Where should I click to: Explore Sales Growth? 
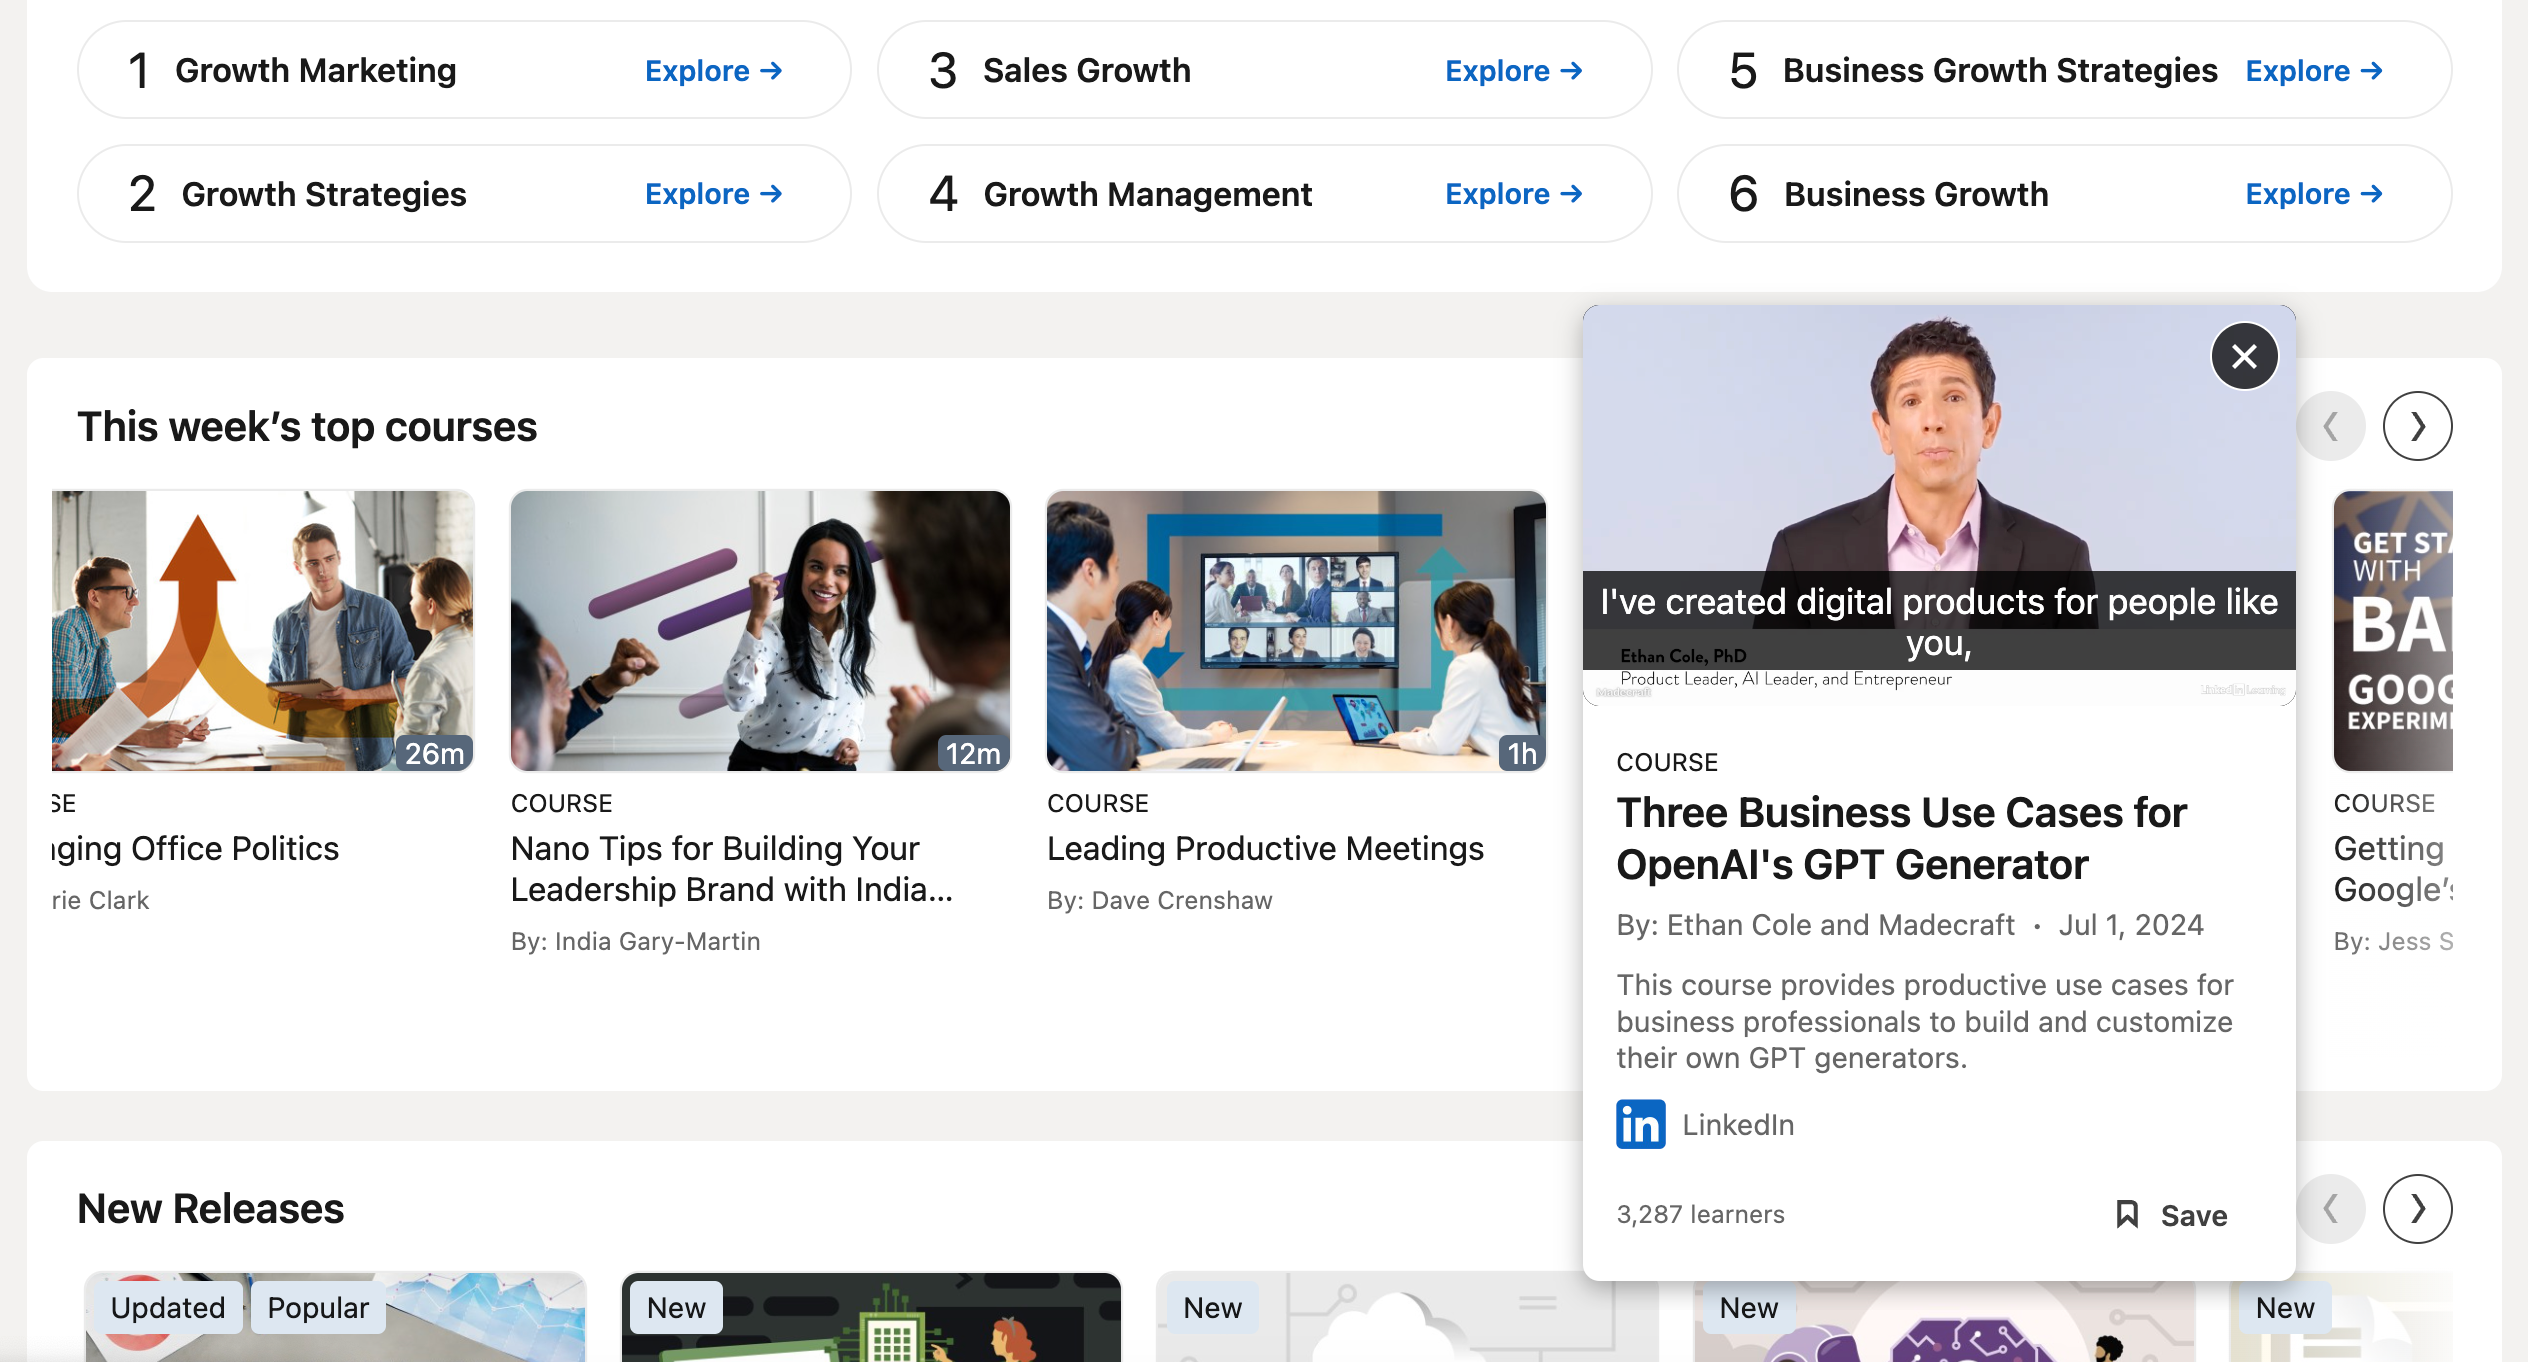pyautogui.click(x=1514, y=71)
